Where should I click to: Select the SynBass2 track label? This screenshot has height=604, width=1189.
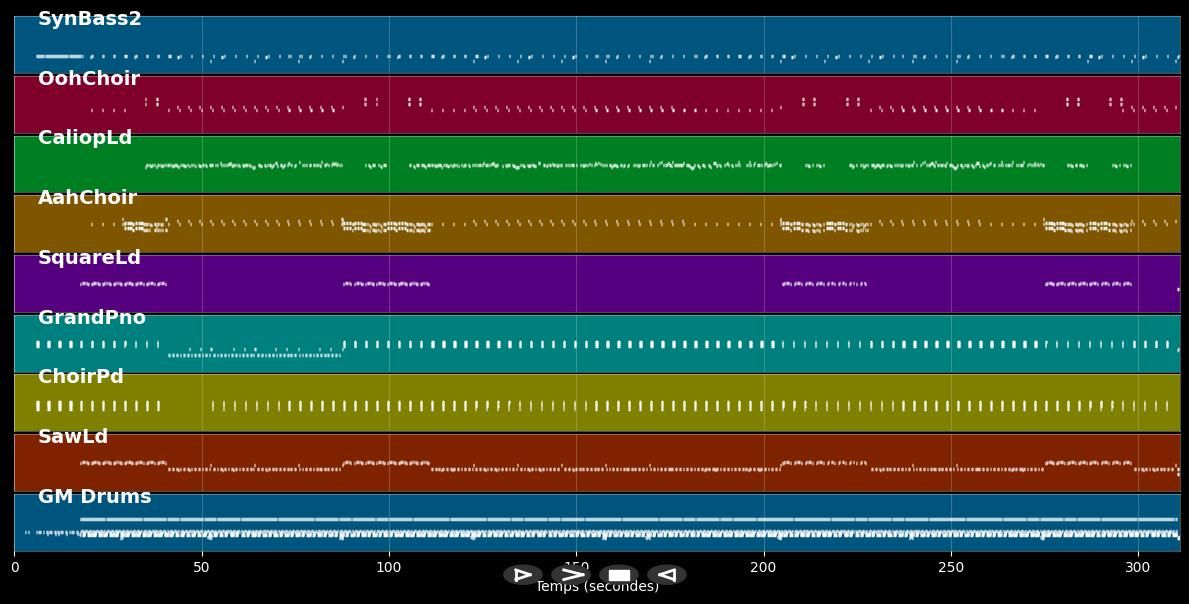tap(89, 19)
